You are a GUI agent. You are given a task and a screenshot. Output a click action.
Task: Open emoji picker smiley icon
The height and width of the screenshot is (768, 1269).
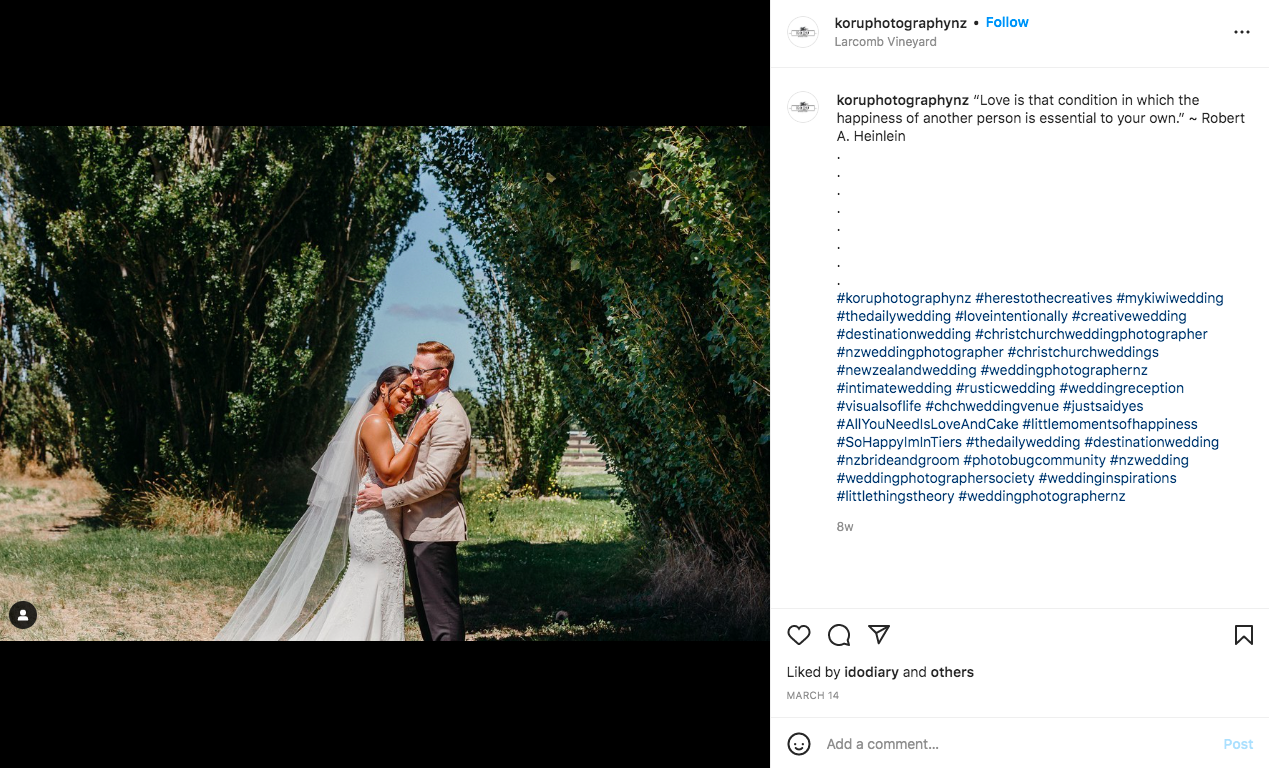pyautogui.click(x=798, y=744)
